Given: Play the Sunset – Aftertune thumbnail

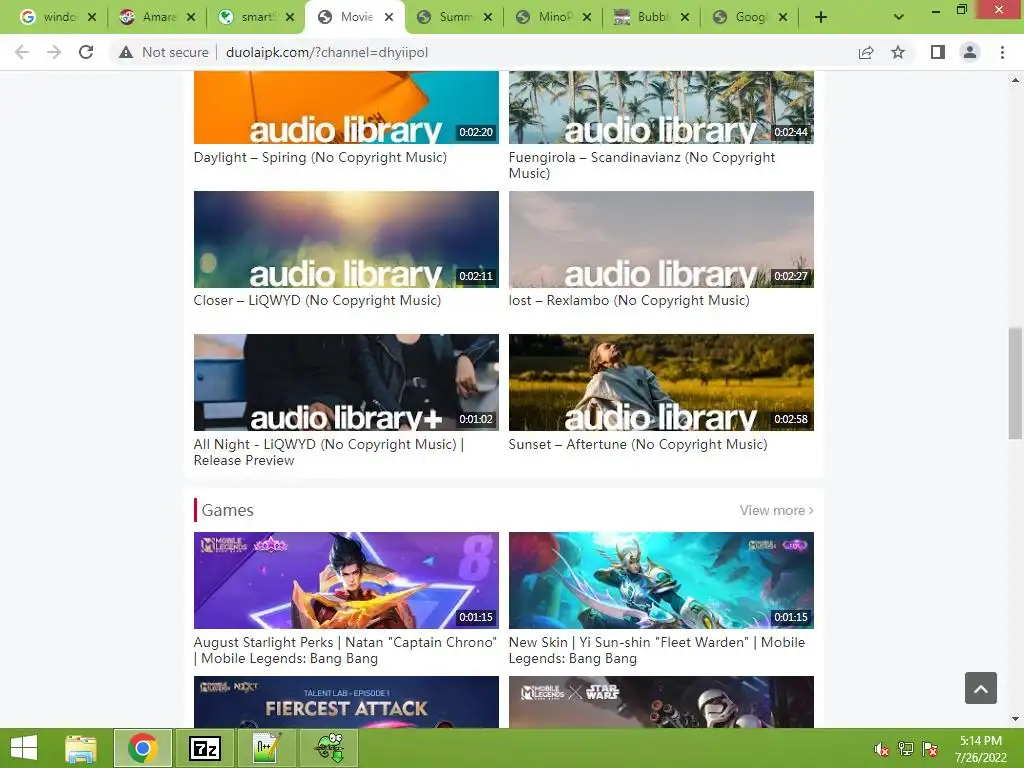Looking at the screenshot, I should point(661,382).
